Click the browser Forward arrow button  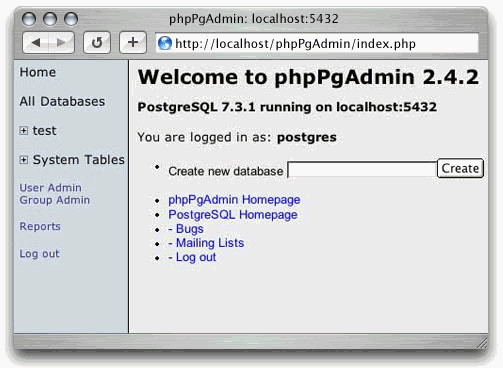(x=61, y=42)
